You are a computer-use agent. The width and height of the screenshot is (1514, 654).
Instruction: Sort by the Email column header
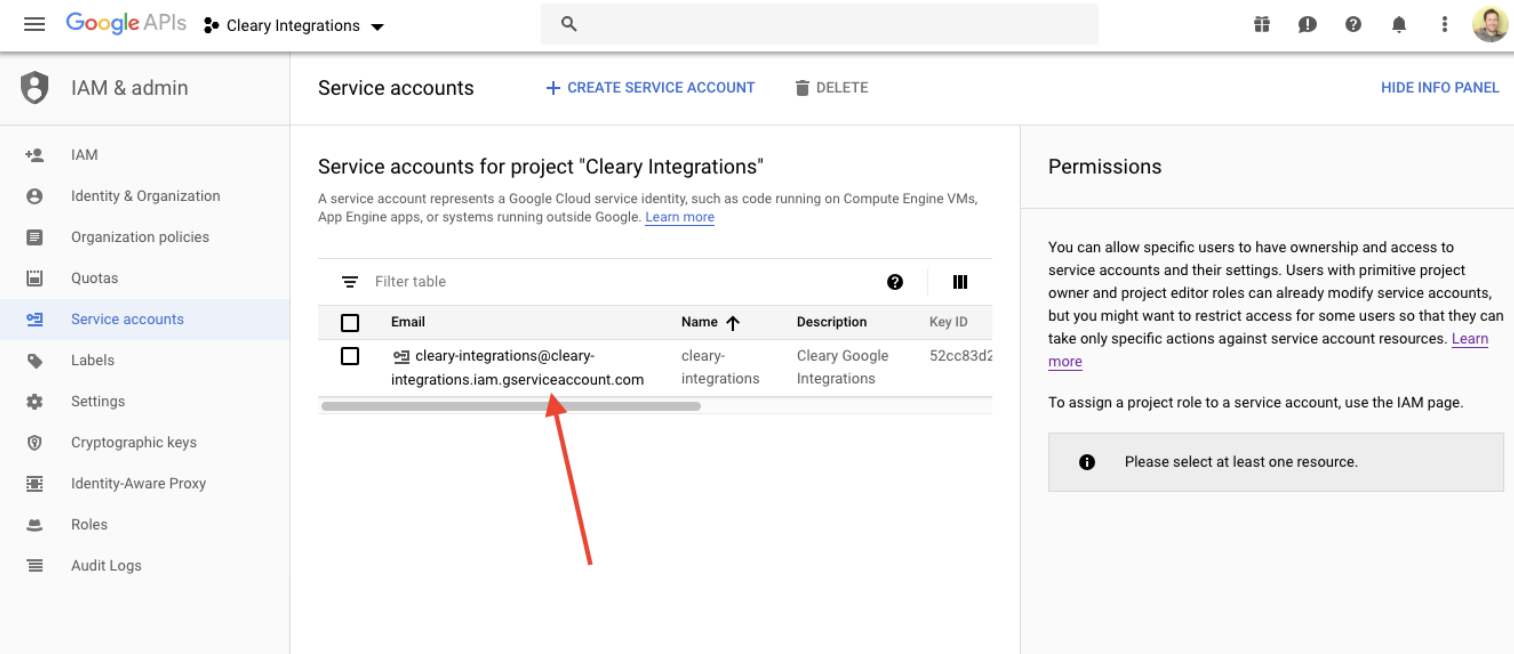click(x=408, y=322)
